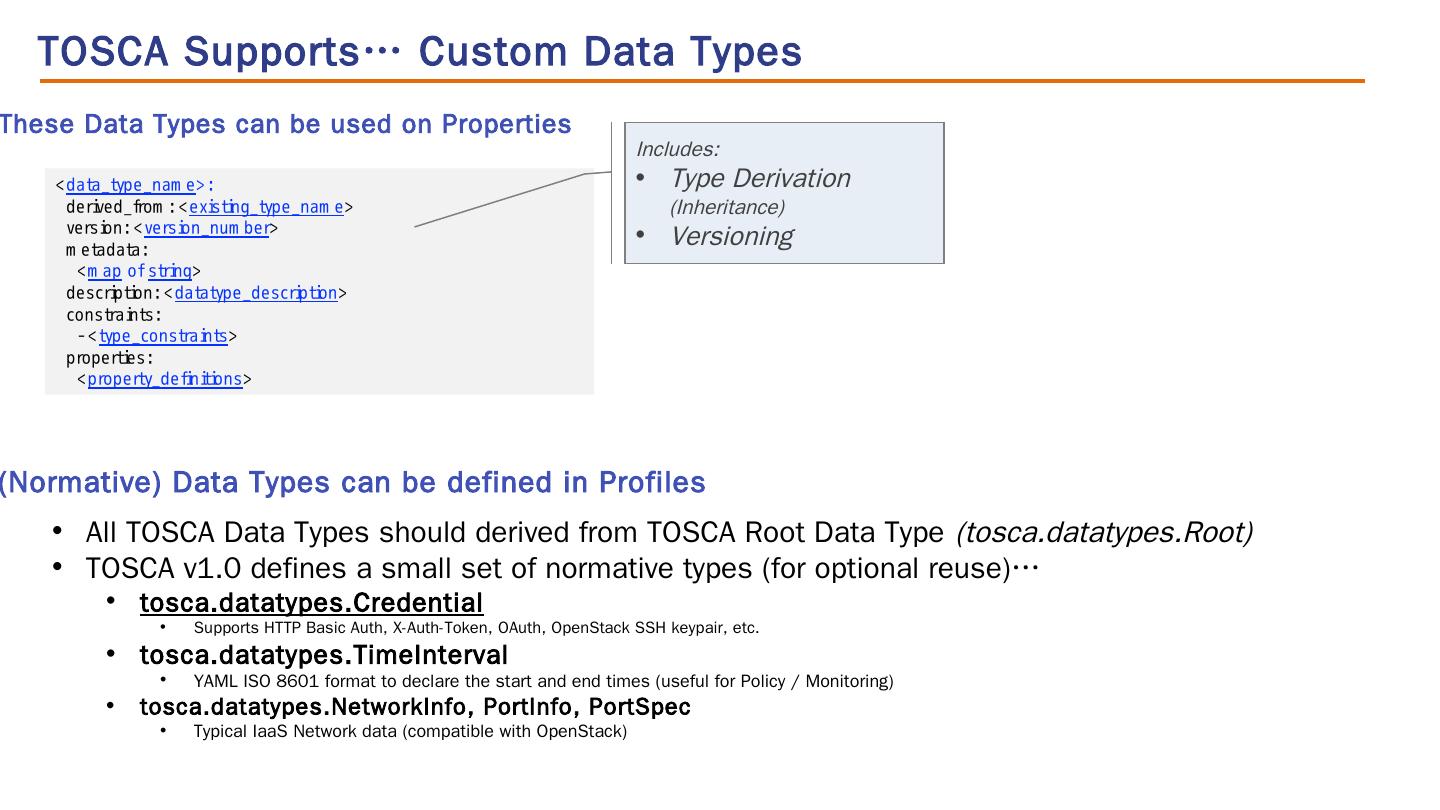
Task: Follow the type_constraints link
Action: pyautogui.click(x=163, y=336)
